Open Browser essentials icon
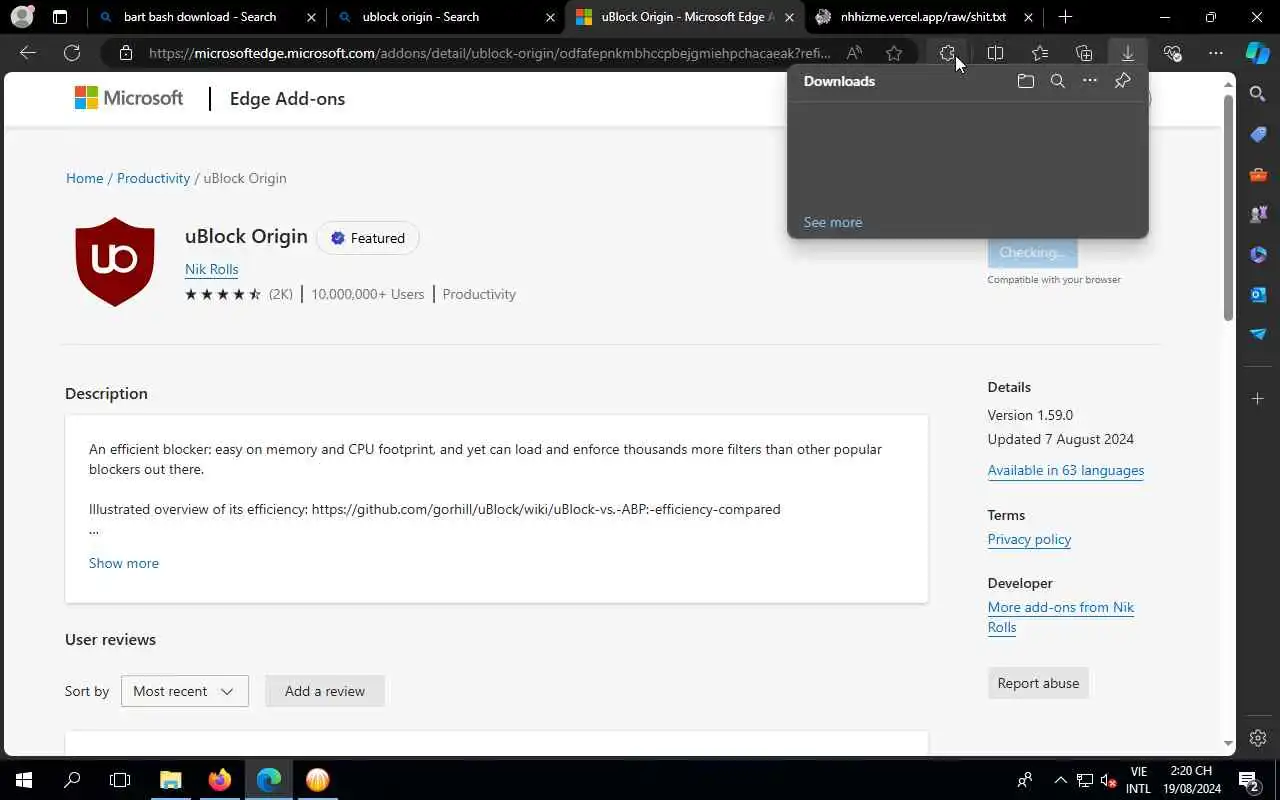 (x=1173, y=53)
